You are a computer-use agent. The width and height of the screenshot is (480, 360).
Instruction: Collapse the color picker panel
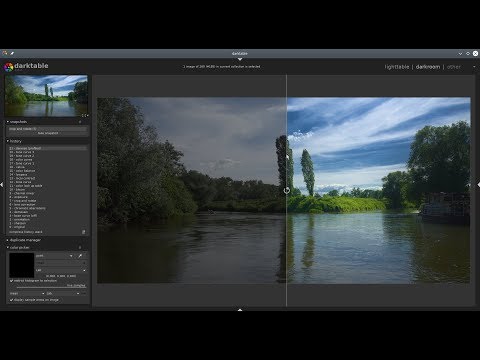pos(8,248)
